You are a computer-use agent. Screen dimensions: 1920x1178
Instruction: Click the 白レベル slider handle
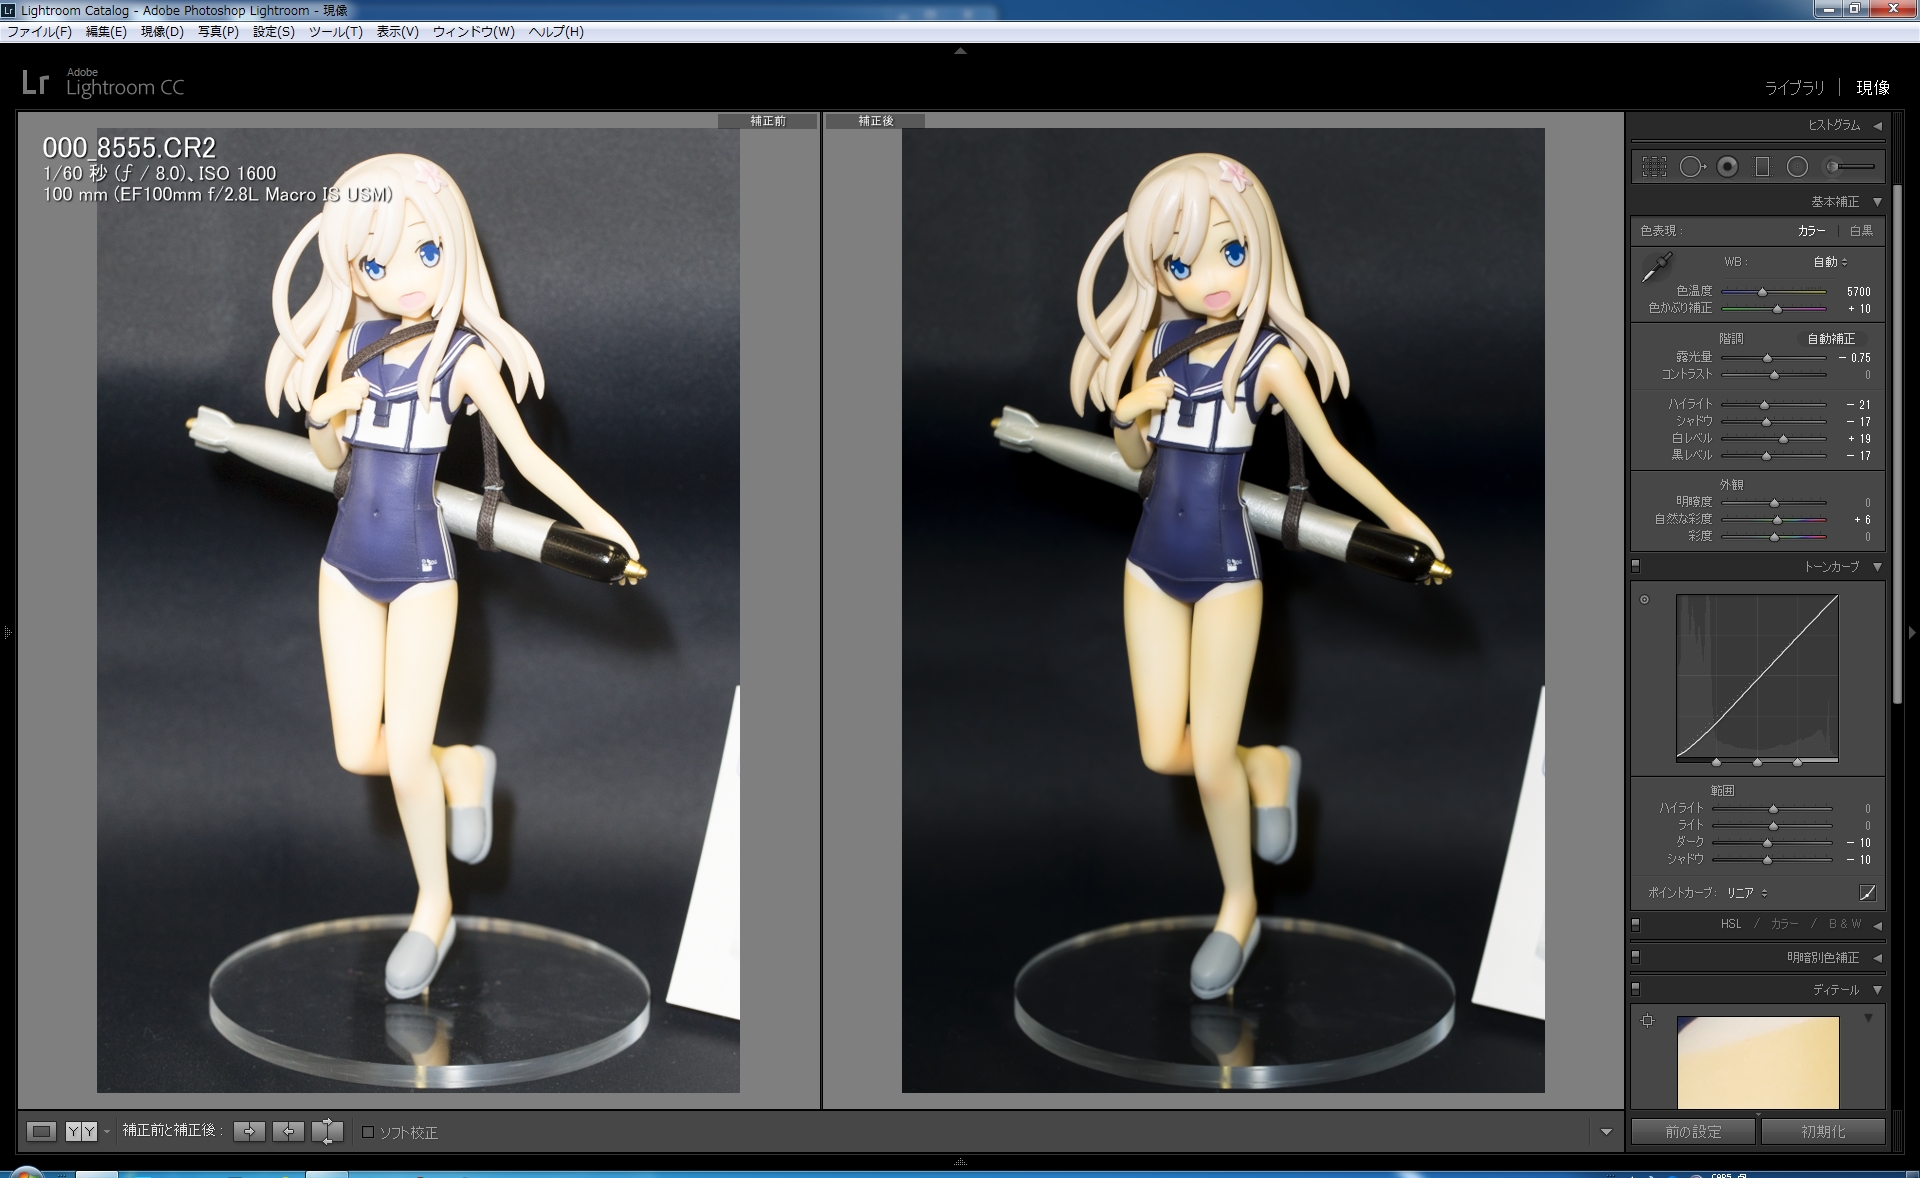[x=1783, y=439]
